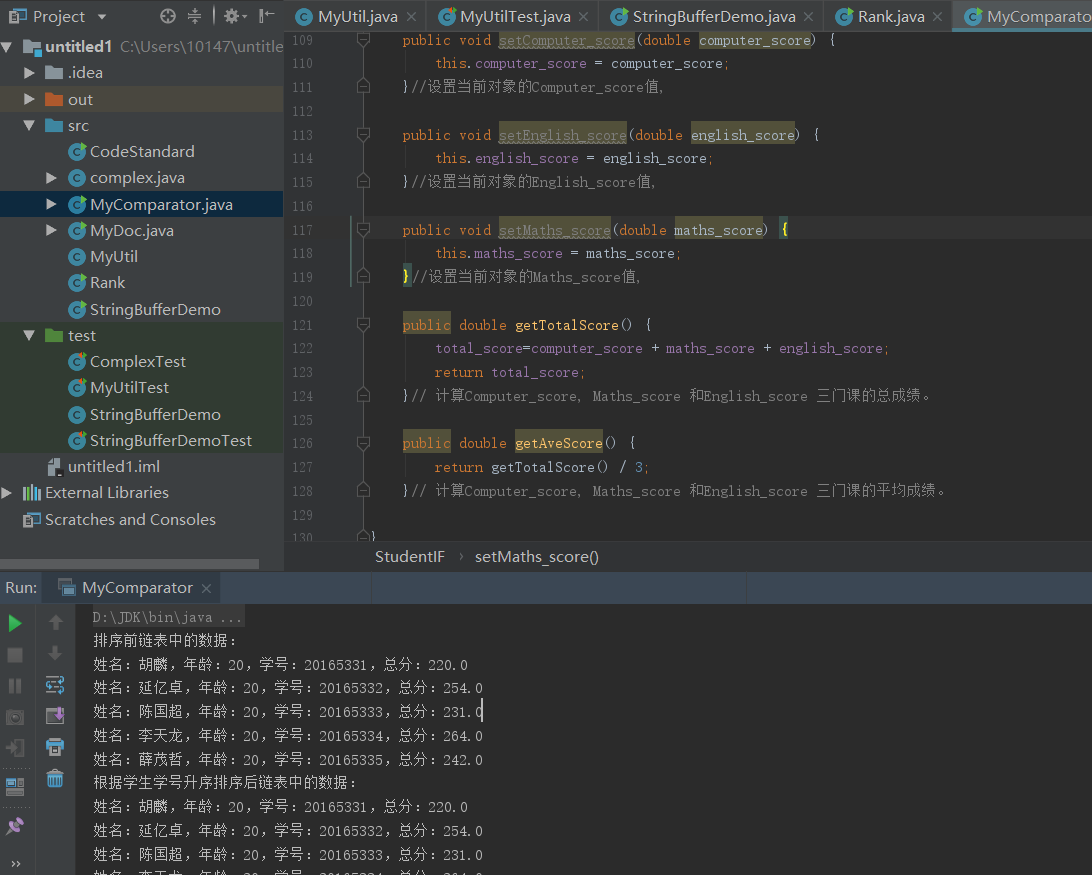Expand the .idea folder
The width and height of the screenshot is (1092, 875).
click(29, 72)
